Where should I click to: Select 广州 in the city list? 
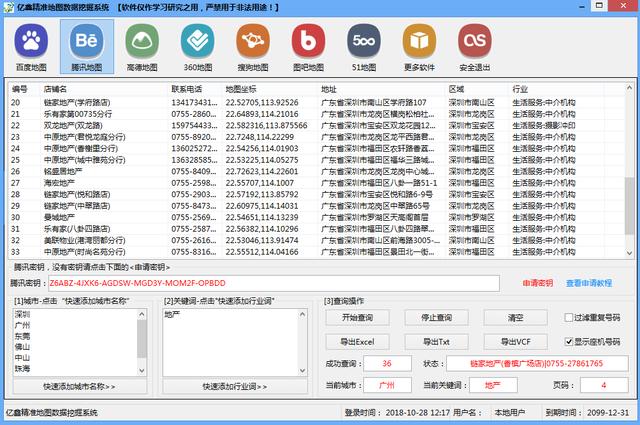click(23, 325)
